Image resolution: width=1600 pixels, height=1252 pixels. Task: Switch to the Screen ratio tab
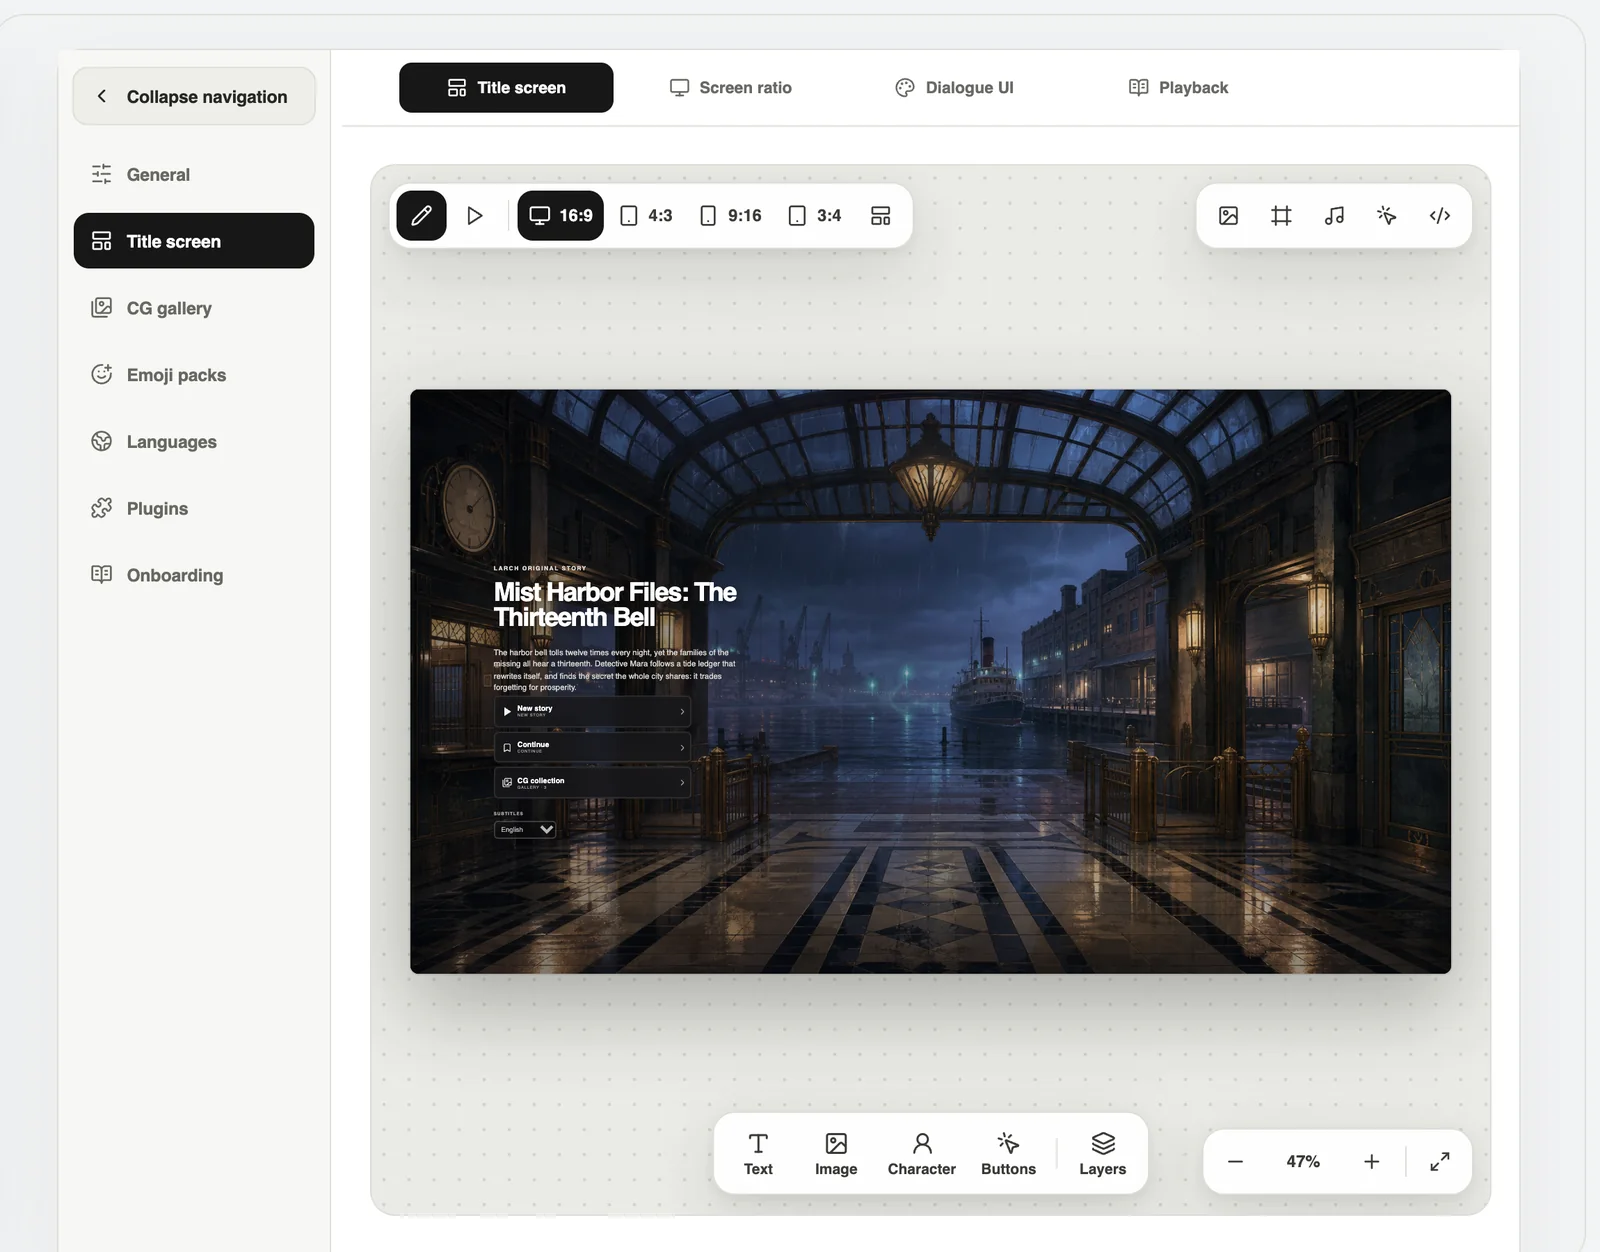click(x=730, y=87)
